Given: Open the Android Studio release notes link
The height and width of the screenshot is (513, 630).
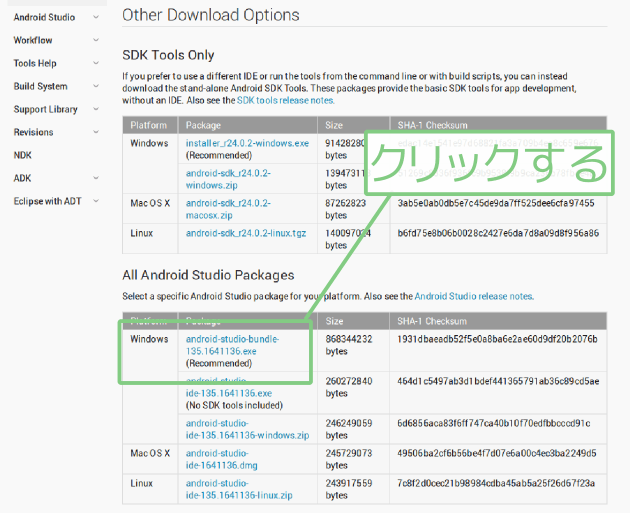Looking at the screenshot, I should tap(474, 296).
